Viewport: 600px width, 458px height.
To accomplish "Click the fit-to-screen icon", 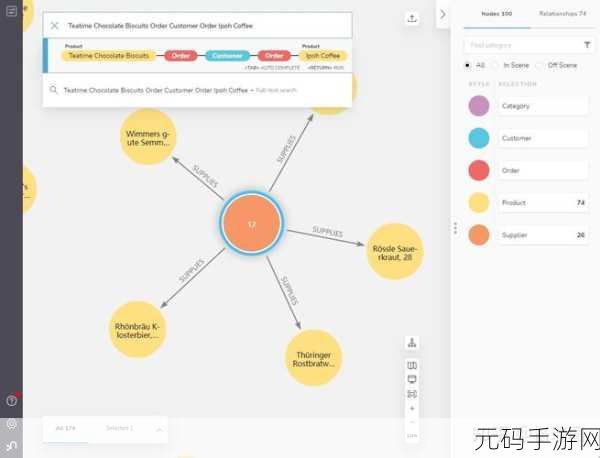I will [x=412, y=394].
